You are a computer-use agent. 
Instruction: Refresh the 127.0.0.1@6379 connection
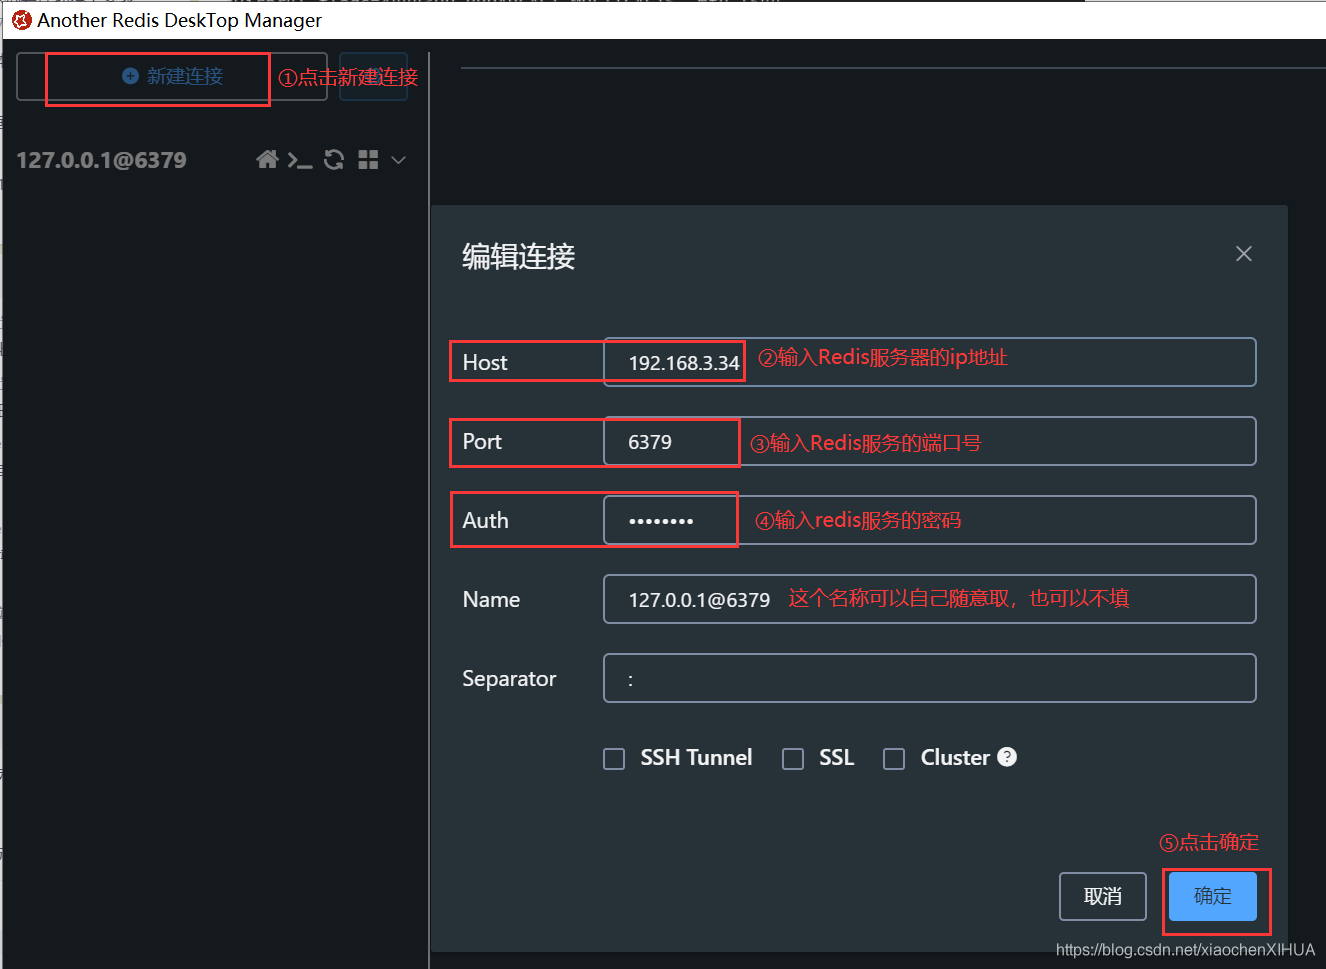(x=334, y=160)
